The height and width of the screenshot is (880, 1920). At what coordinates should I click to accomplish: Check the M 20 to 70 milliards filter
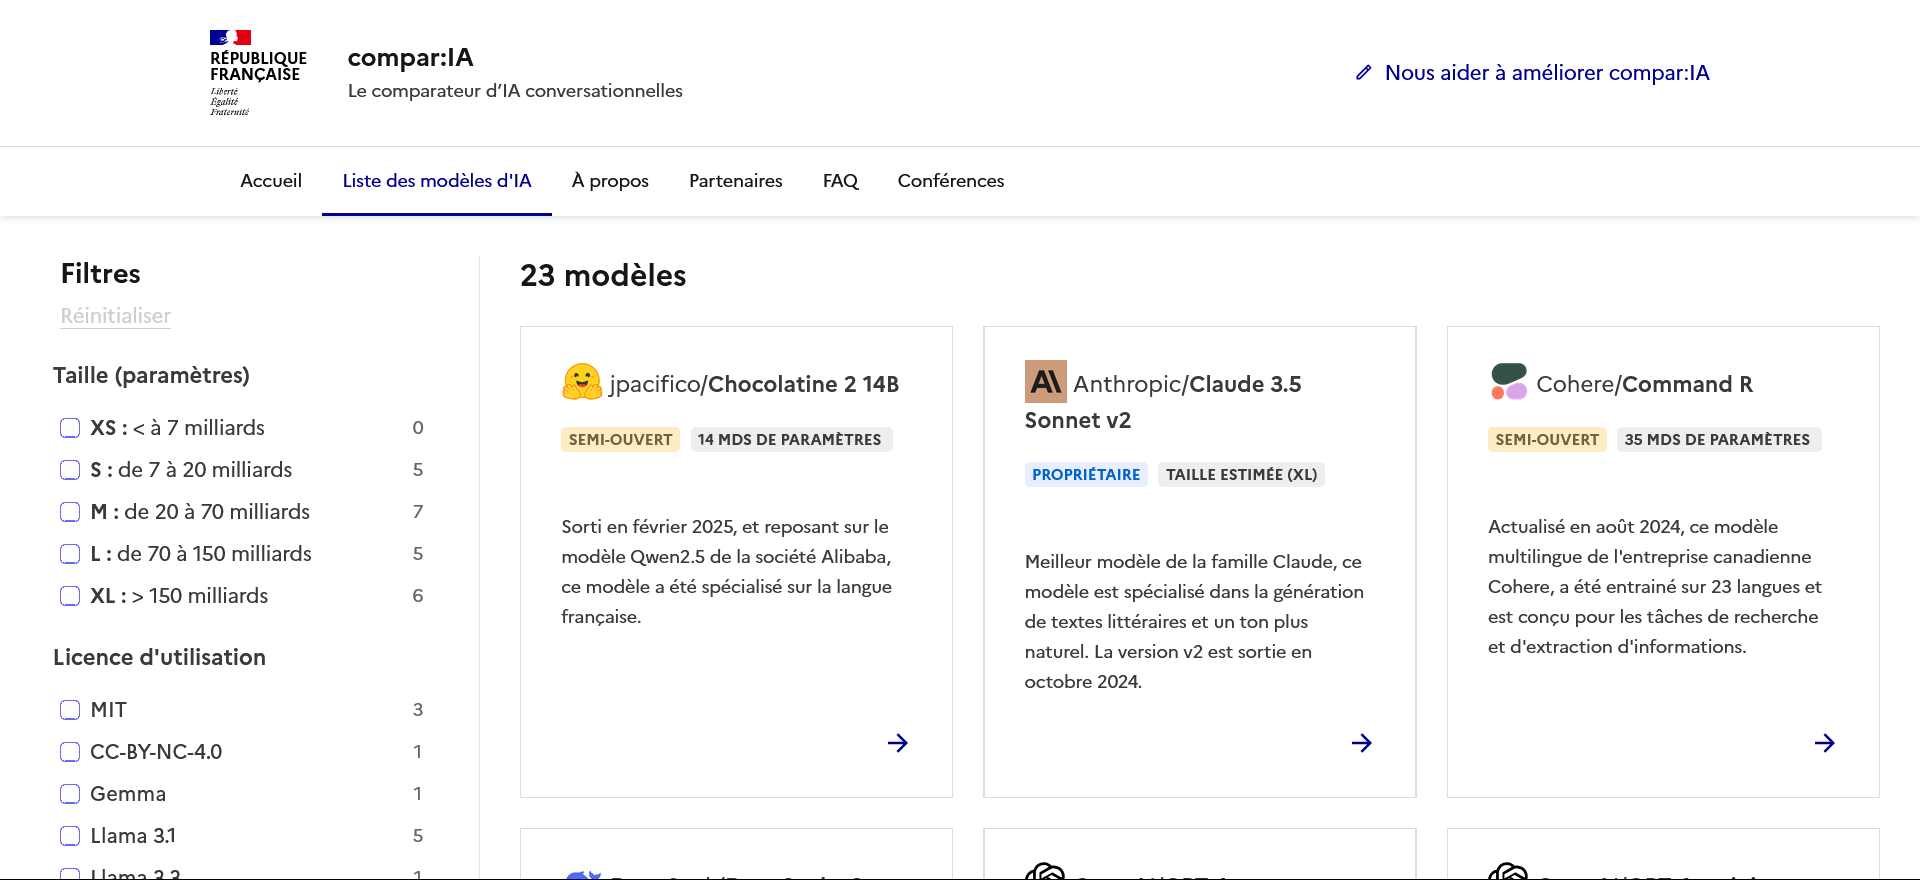click(70, 512)
